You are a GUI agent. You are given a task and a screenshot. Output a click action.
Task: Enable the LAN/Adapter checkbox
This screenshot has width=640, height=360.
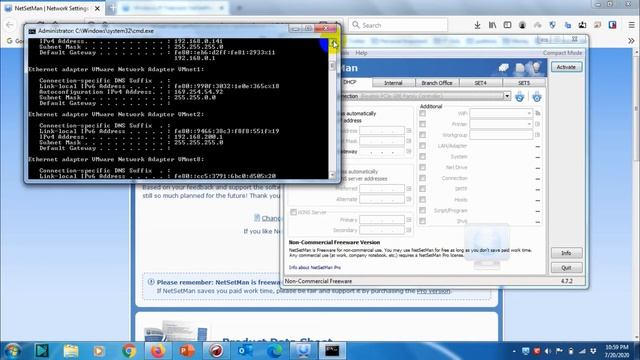[x=422, y=146]
